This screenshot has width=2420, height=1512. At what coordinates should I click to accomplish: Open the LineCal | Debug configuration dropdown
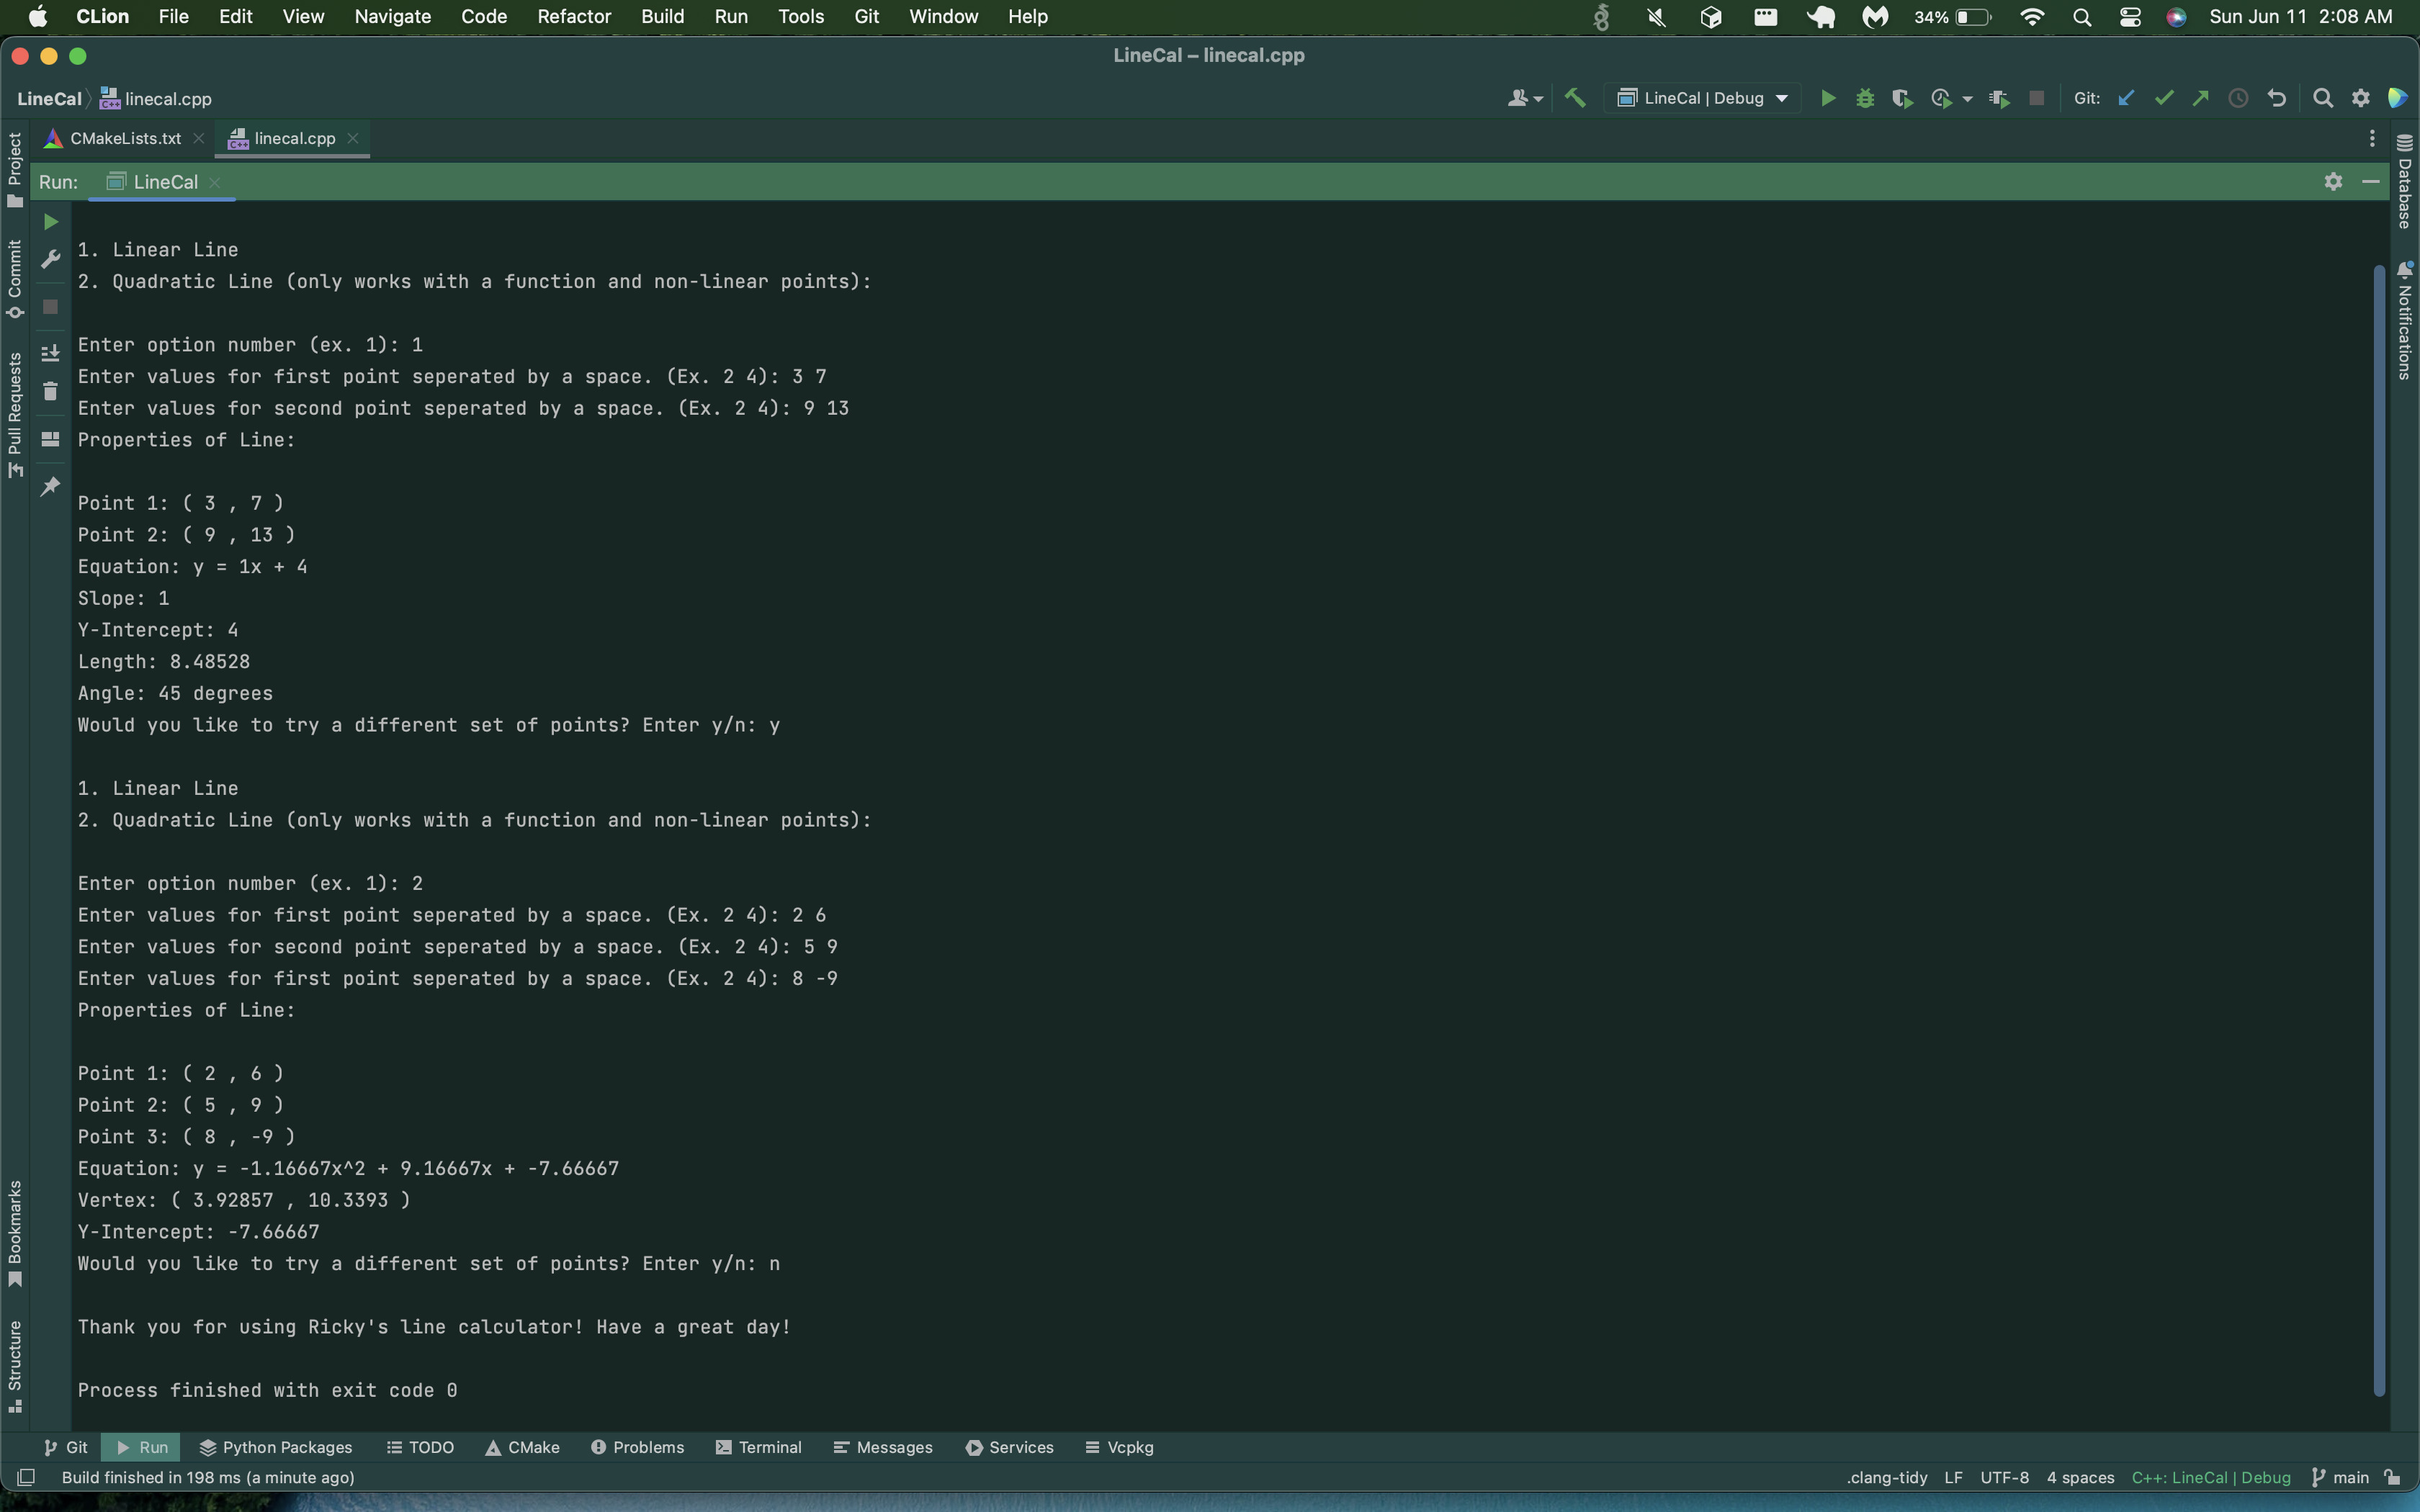point(1702,98)
